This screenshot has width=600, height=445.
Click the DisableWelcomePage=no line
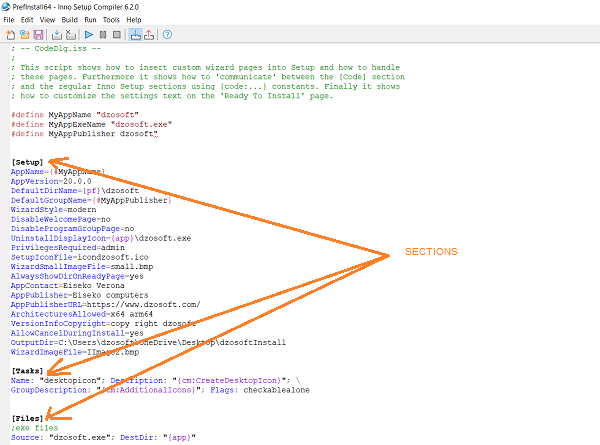[61, 219]
